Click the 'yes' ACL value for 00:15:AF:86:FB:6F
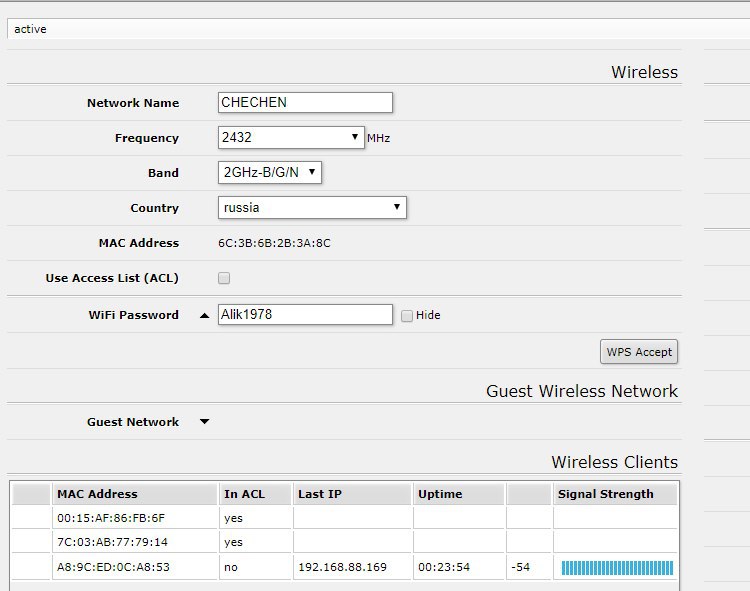This screenshot has height=591, width=750. click(233, 518)
